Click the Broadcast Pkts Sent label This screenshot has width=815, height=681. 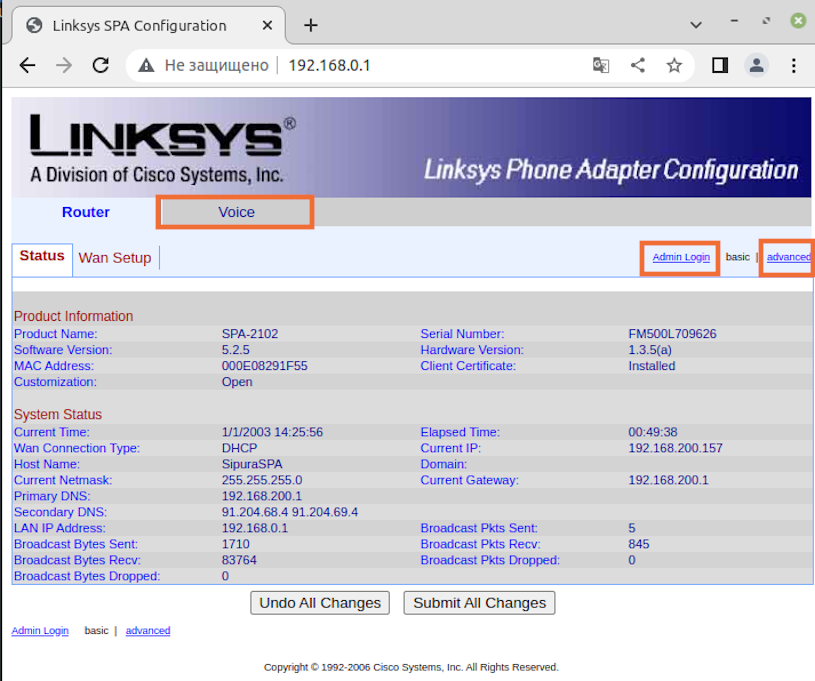click(479, 528)
